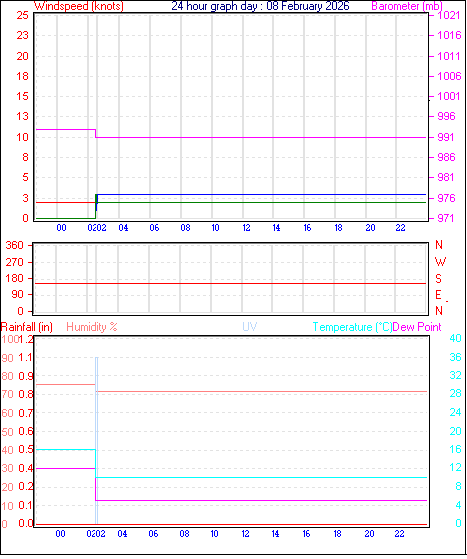
Task: Select the 981 barometer scale value
Action: coord(446,177)
